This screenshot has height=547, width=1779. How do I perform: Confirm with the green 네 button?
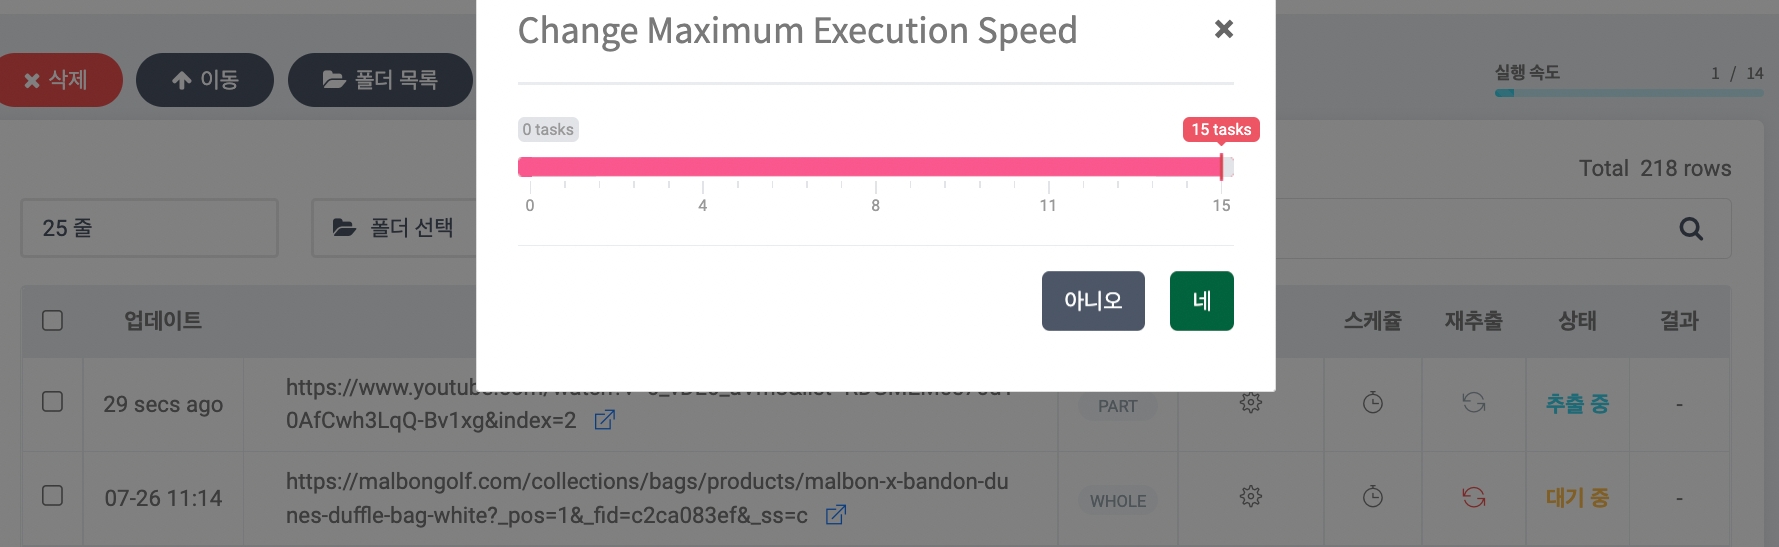click(1201, 301)
